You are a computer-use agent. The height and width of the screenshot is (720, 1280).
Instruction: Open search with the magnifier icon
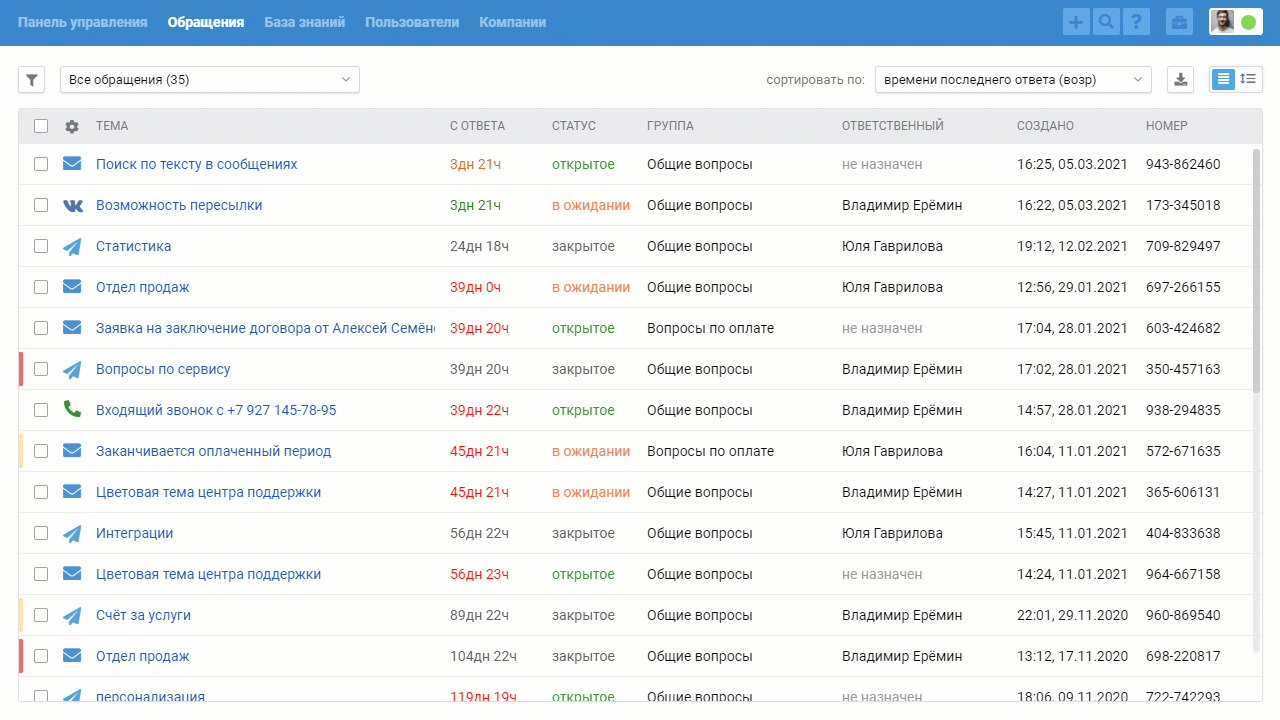[1106, 22]
